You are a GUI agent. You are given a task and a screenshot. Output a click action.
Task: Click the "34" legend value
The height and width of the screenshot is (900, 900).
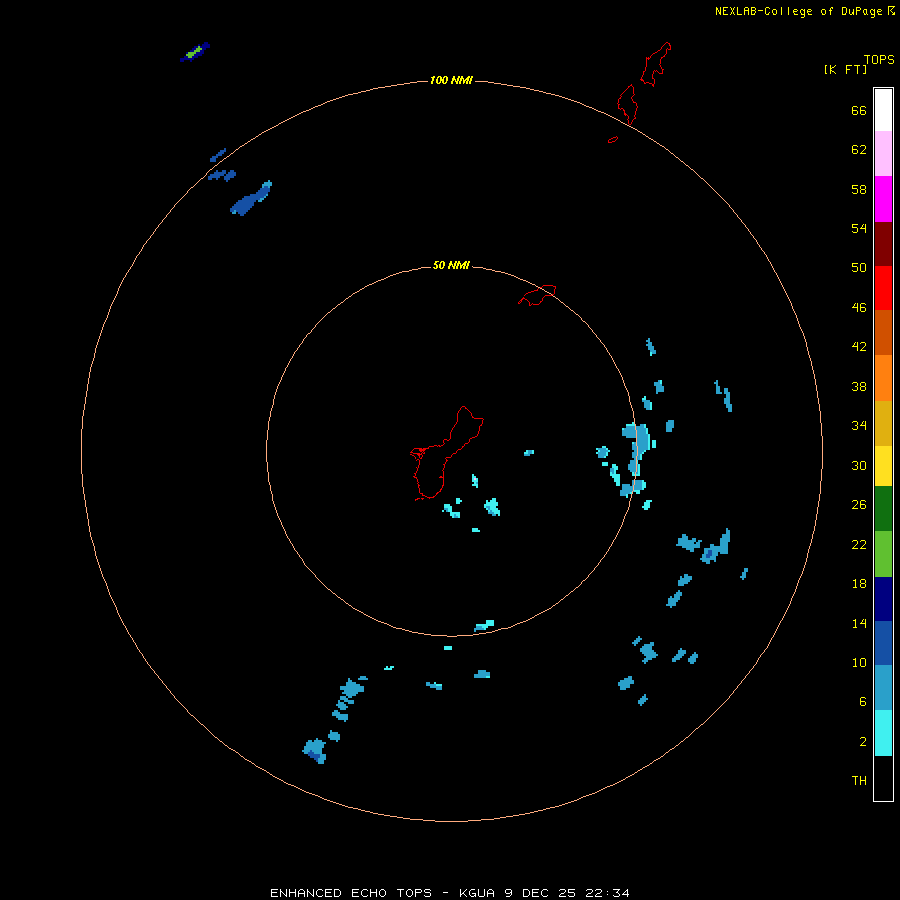[859, 426]
